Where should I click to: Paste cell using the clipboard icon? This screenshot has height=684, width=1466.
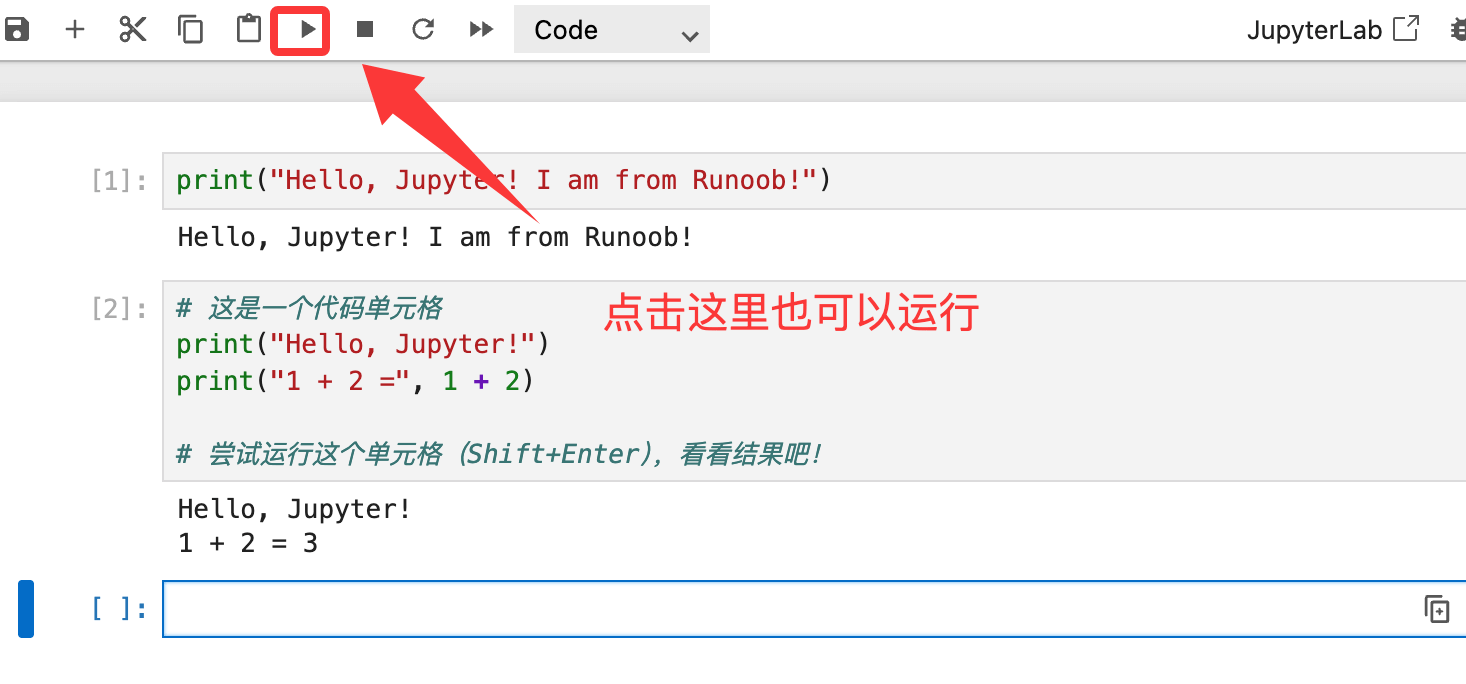[248, 30]
